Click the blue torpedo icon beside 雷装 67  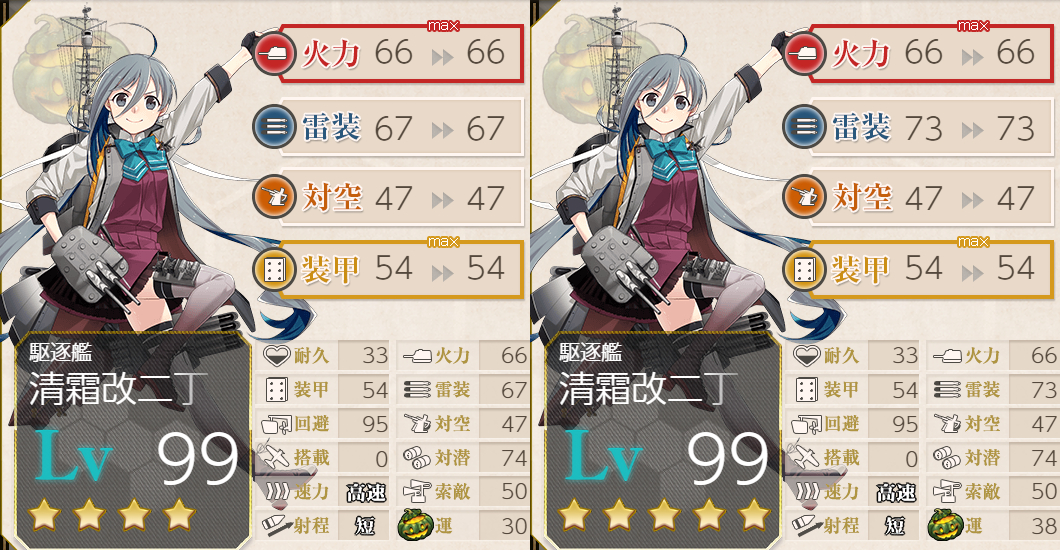[274, 127]
